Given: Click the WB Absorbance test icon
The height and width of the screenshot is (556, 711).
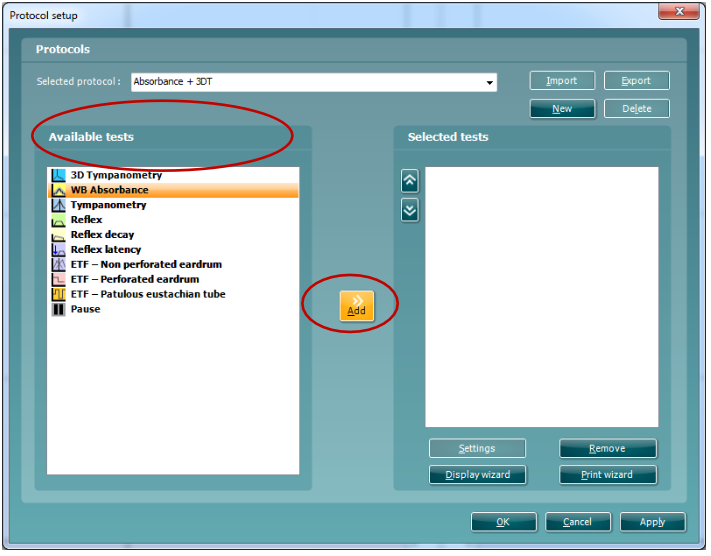Looking at the screenshot, I should (58, 190).
